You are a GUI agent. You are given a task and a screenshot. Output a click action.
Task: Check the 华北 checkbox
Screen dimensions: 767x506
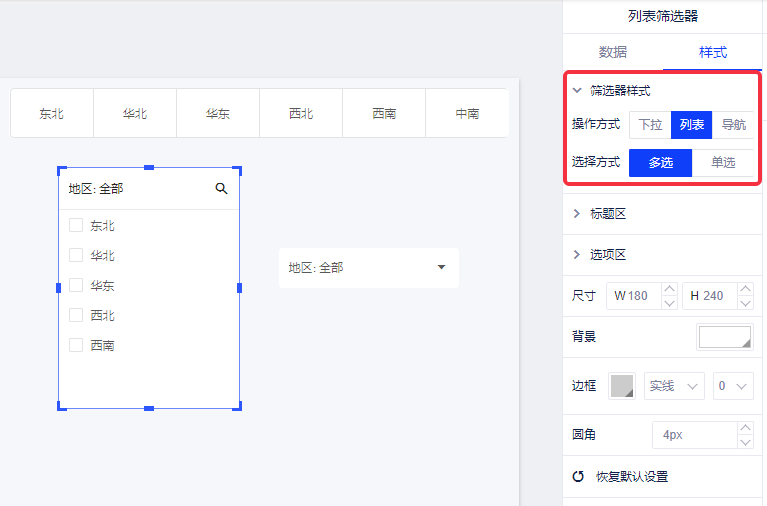(x=76, y=255)
